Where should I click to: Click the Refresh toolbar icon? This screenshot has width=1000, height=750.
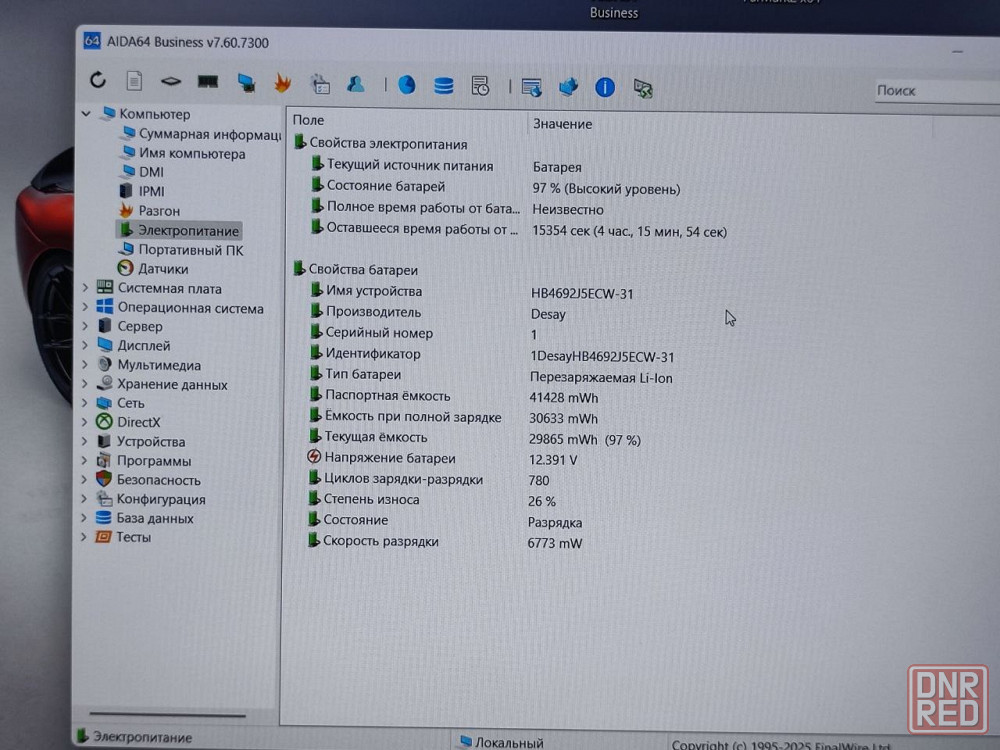tap(98, 80)
